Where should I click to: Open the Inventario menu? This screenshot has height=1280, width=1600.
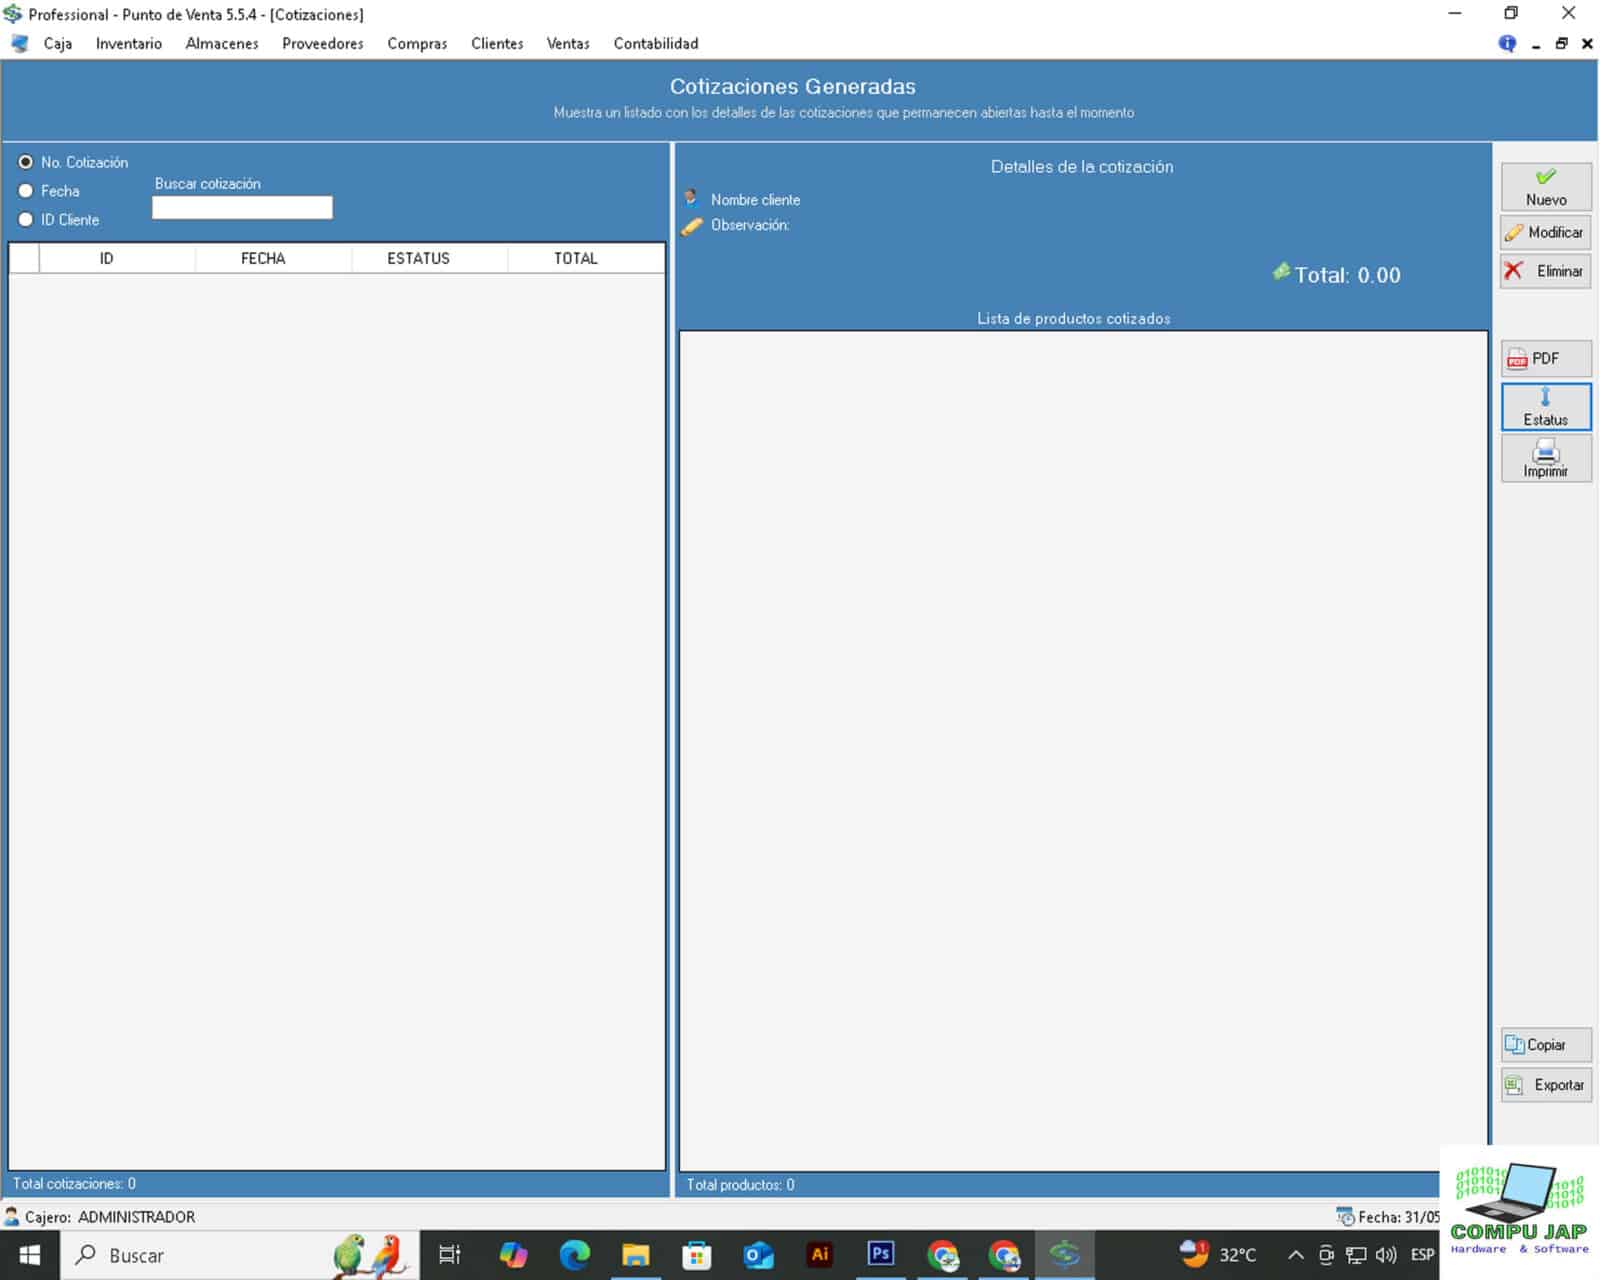(x=128, y=44)
